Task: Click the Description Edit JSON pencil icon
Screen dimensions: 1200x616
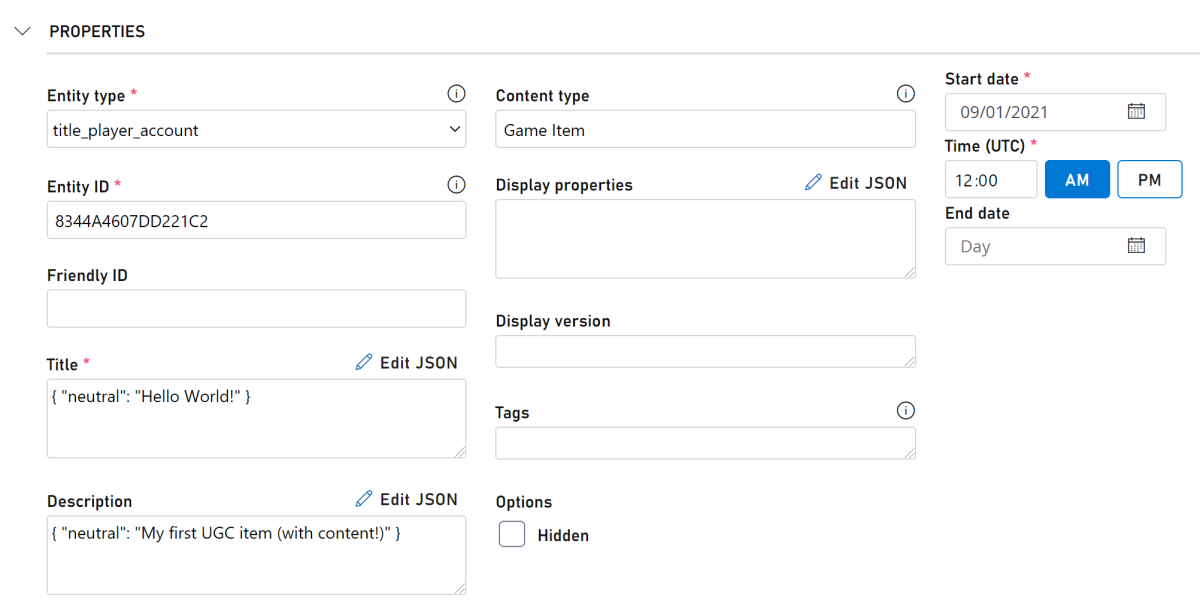Action: tap(364, 499)
